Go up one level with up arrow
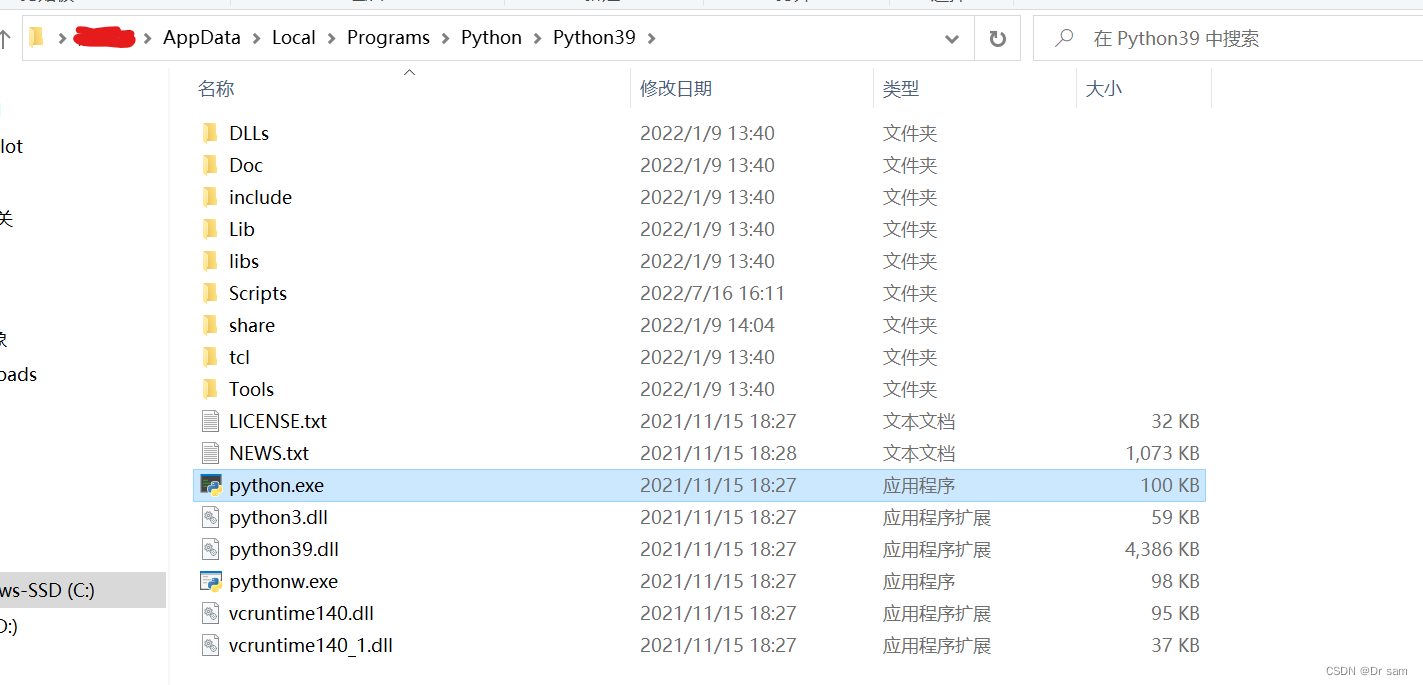This screenshot has height=685, width=1423. click(5, 38)
